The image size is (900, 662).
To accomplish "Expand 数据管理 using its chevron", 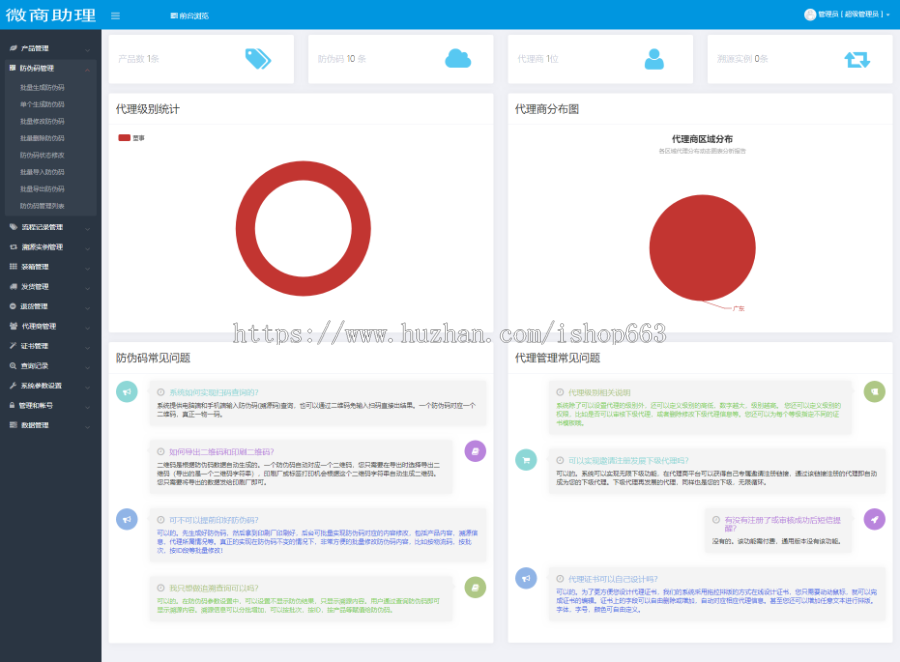I will coord(87,427).
